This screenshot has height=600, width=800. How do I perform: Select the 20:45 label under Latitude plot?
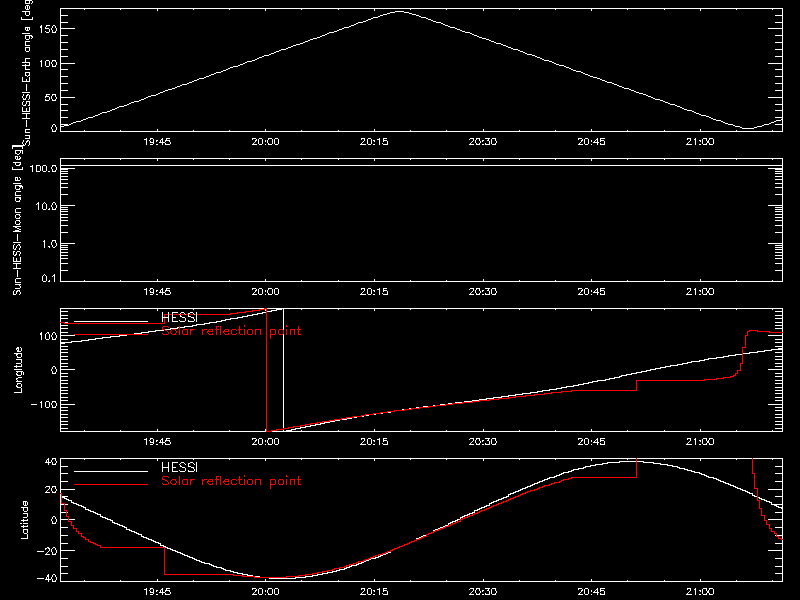tap(591, 592)
